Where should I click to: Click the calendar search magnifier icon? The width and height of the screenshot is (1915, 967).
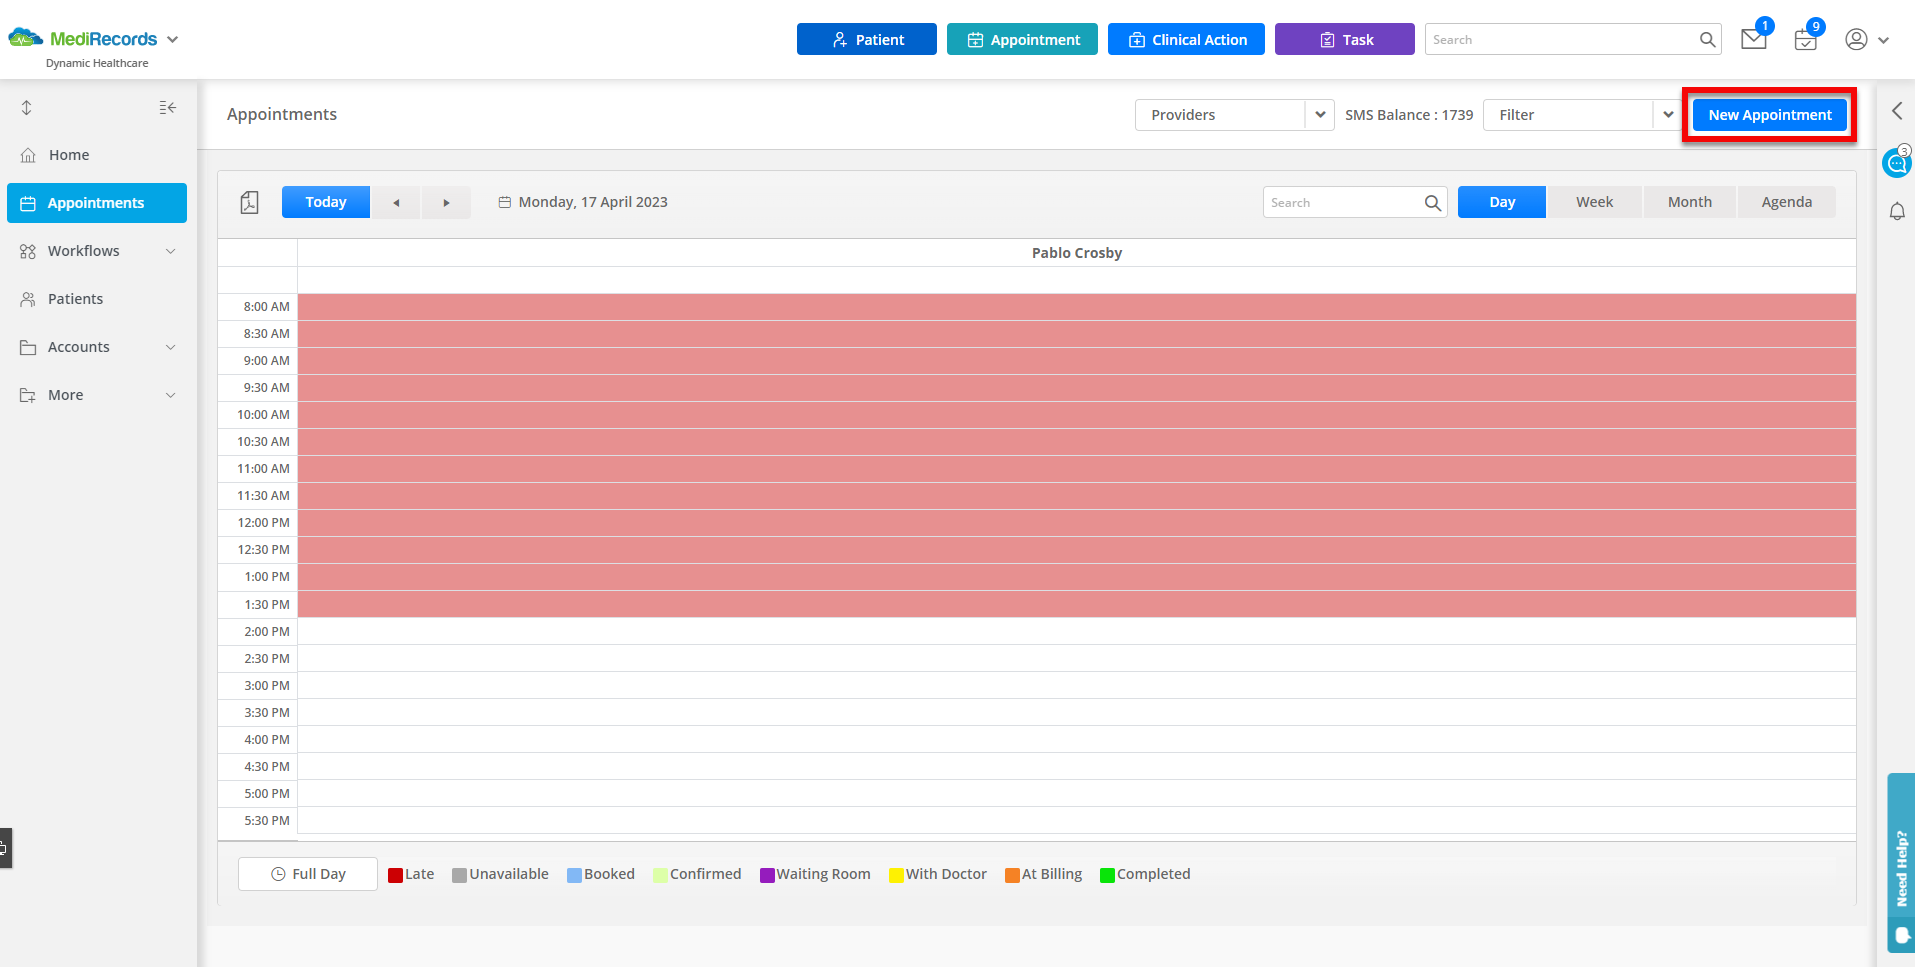pos(1433,203)
